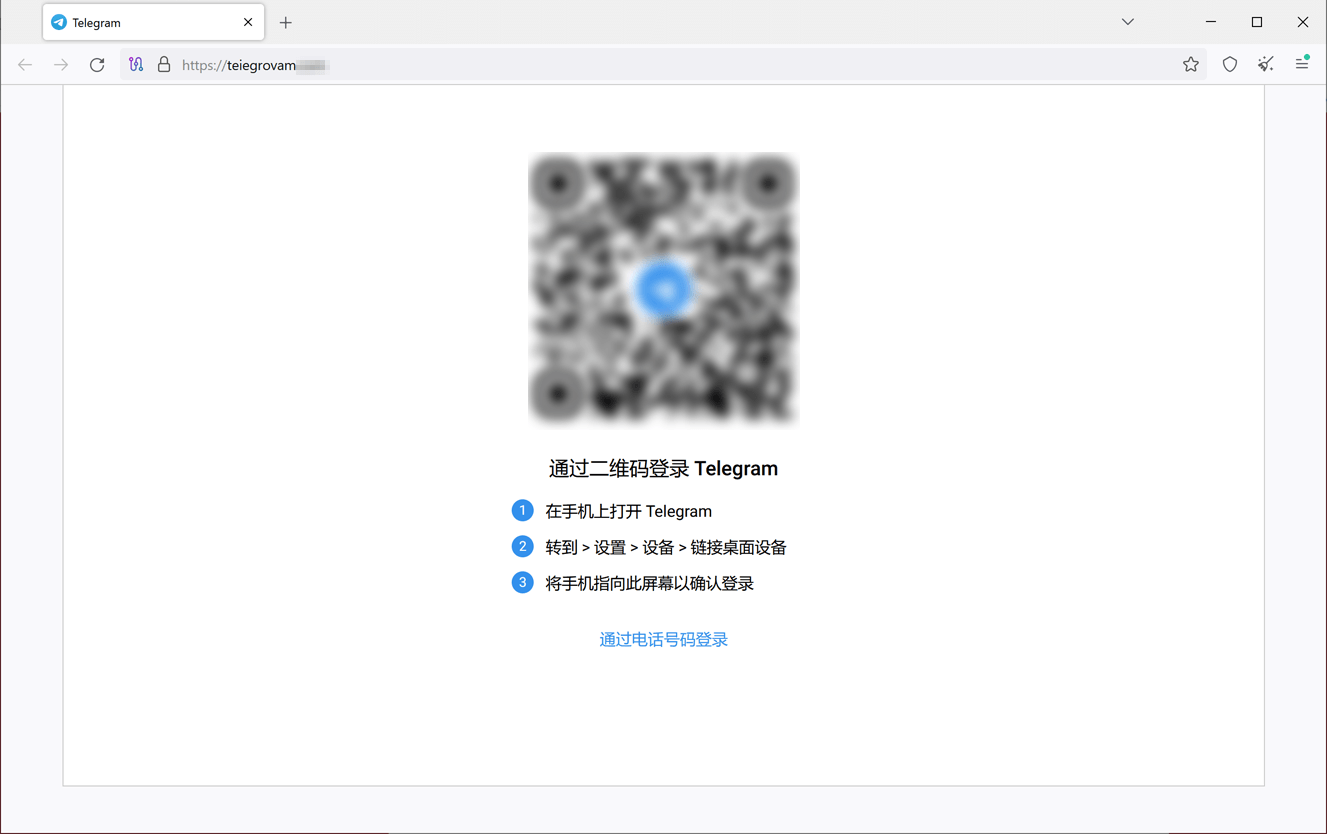
Task: Reload the current page
Action: click(x=97, y=65)
